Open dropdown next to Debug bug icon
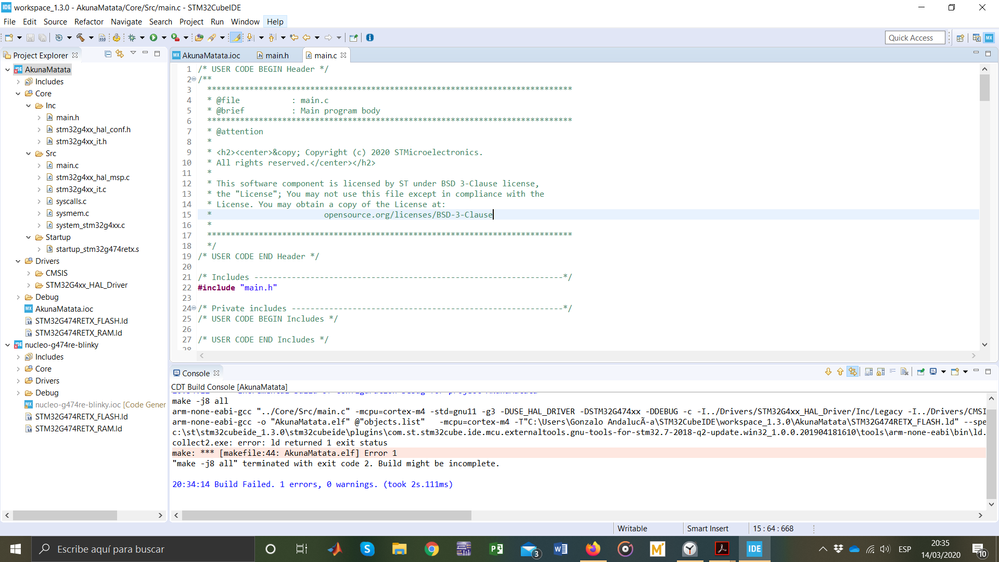This screenshot has height=562, width=999. tap(142, 38)
